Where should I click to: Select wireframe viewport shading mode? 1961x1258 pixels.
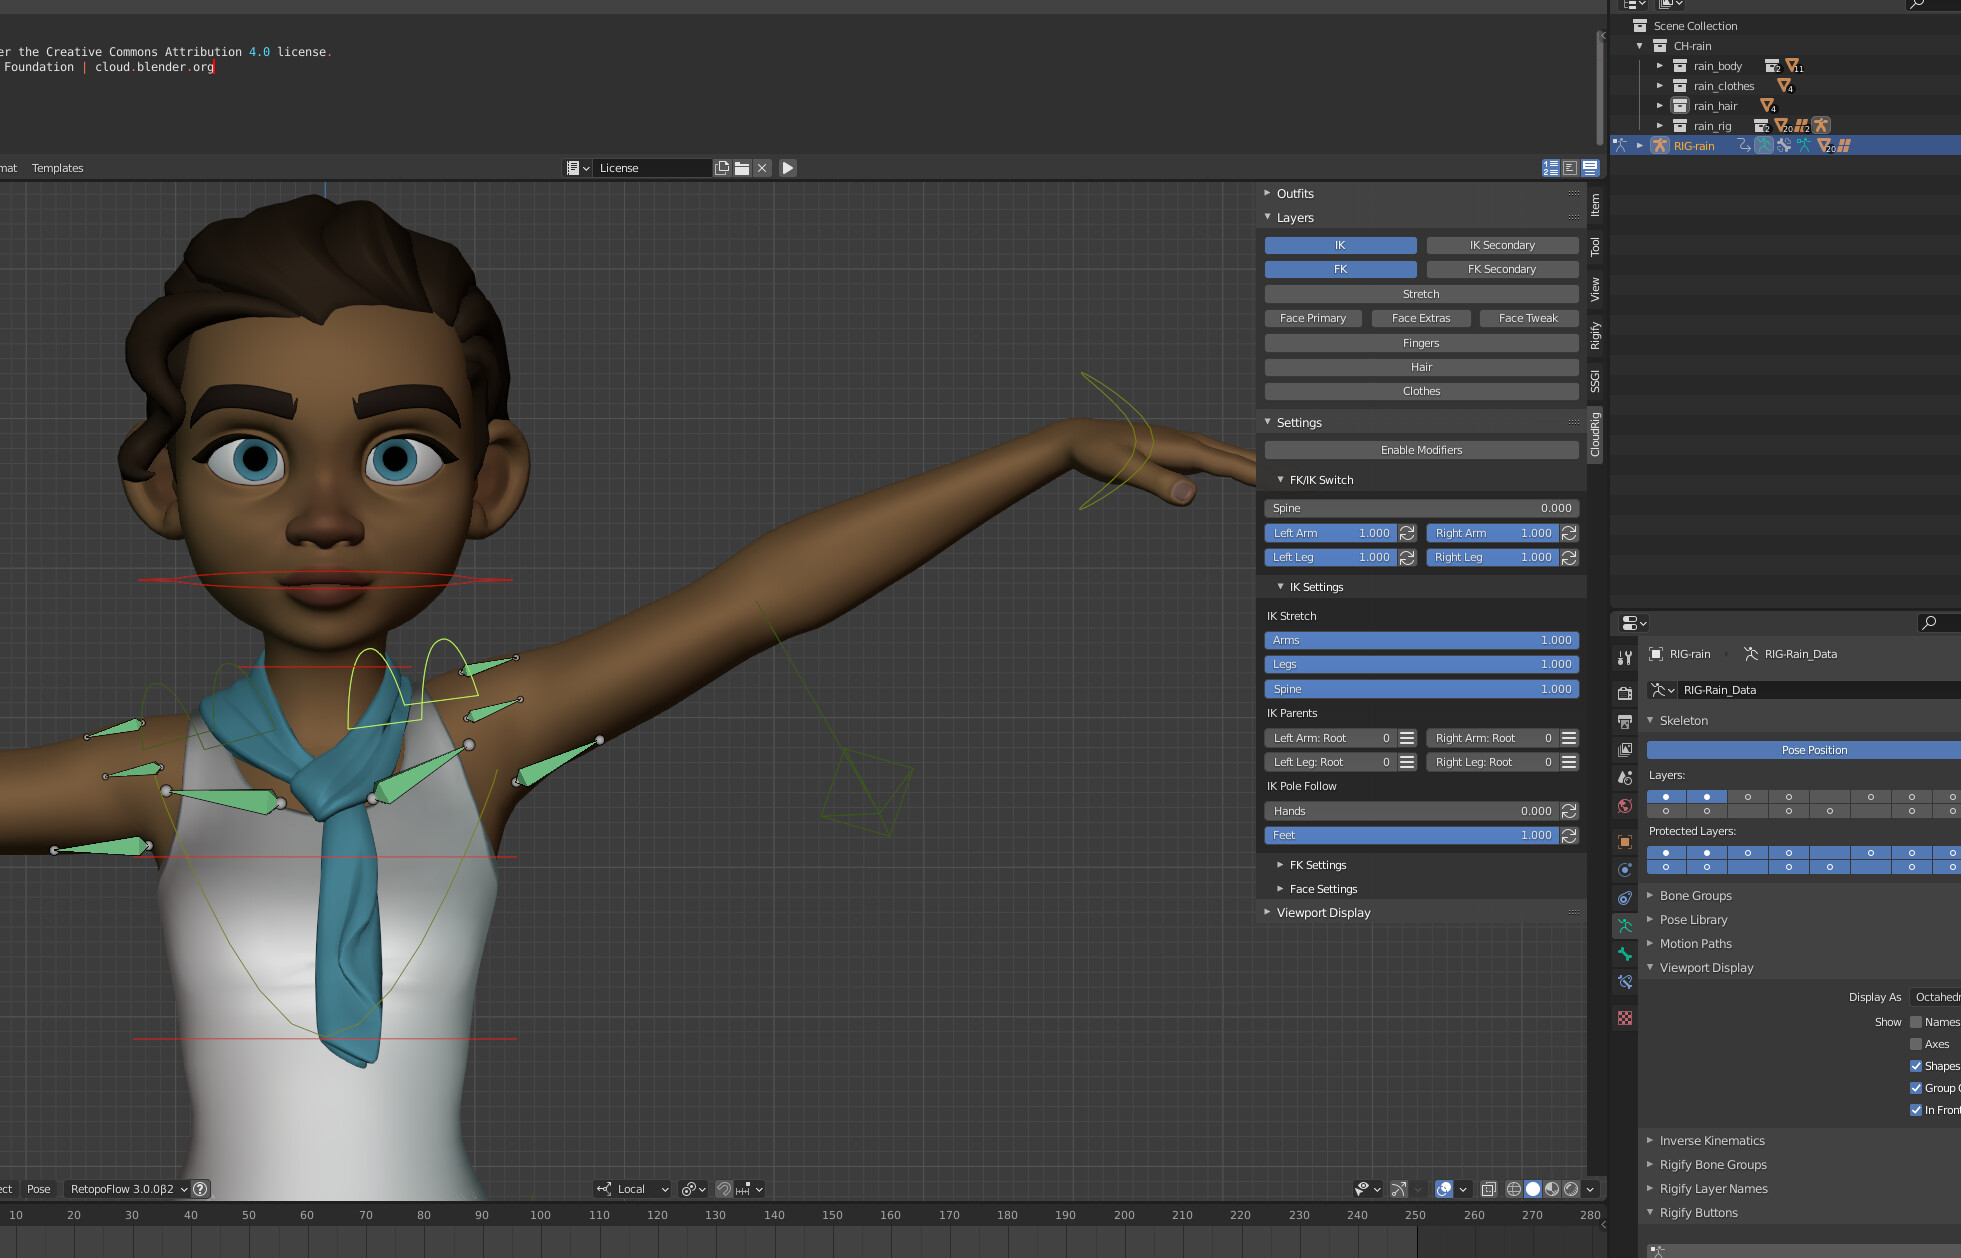point(1514,1189)
